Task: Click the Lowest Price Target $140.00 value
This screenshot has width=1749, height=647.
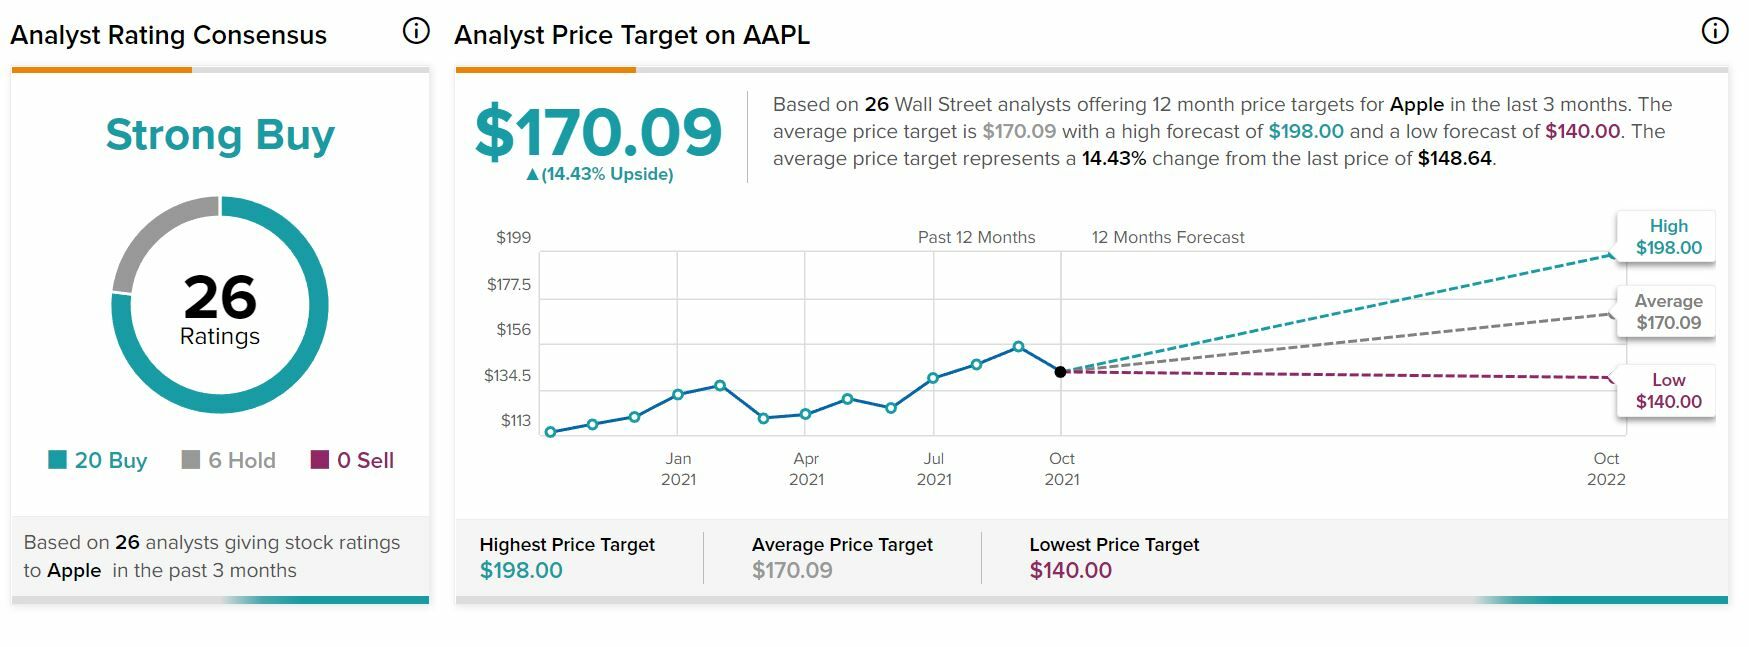Action: click(1070, 571)
